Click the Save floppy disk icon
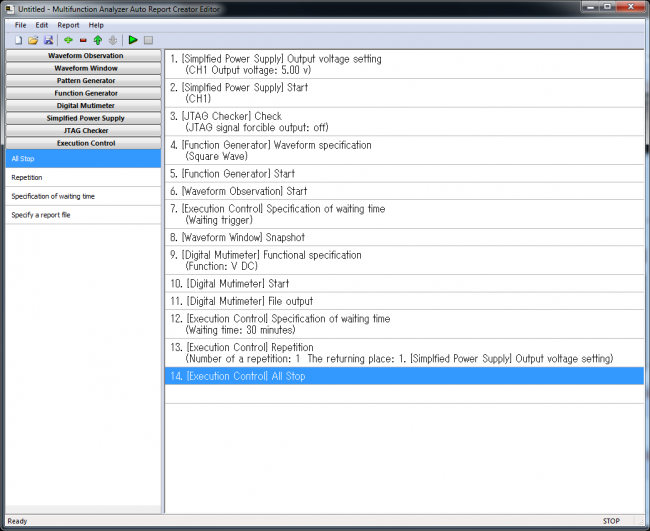This screenshot has height=531, width=650. [x=48, y=40]
